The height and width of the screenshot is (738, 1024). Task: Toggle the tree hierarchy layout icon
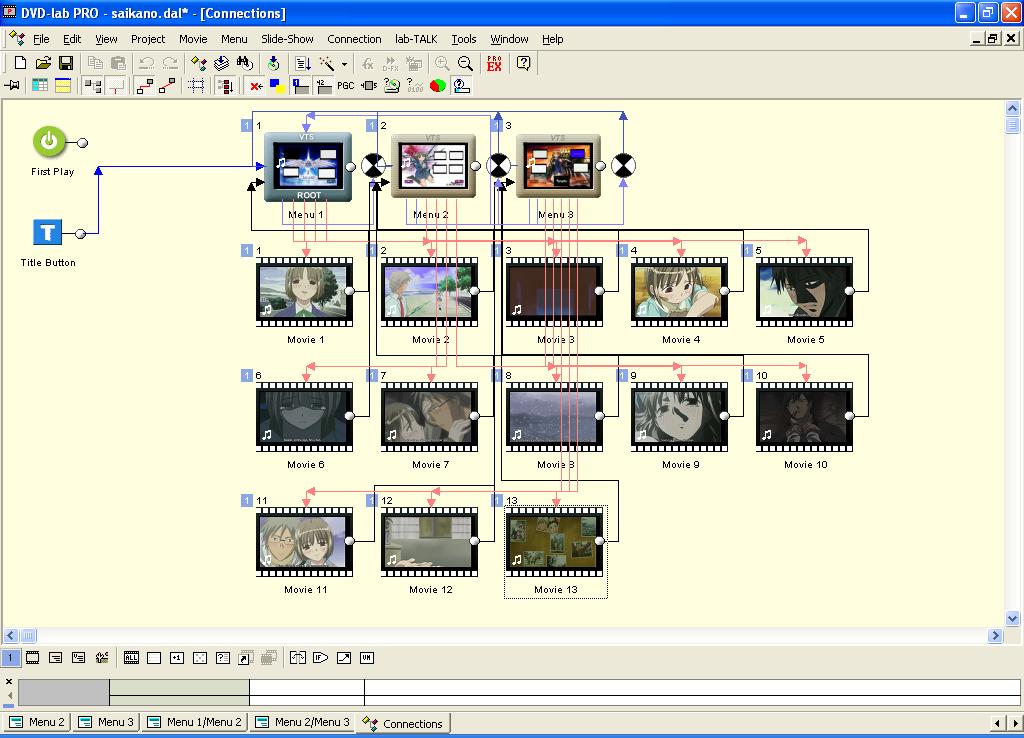pos(93,86)
